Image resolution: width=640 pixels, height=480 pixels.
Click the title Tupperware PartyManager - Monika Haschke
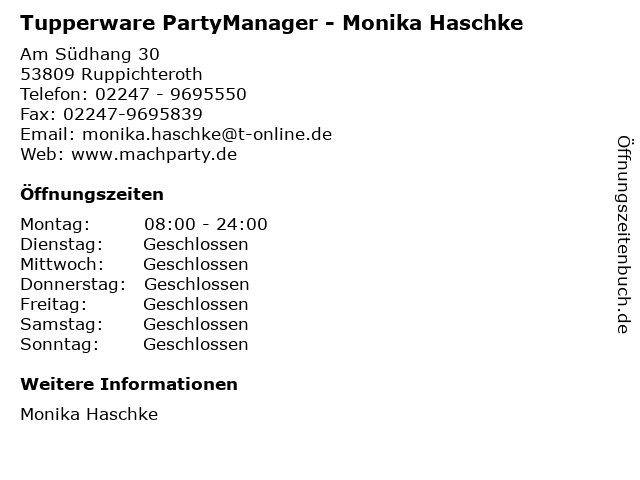271,23
